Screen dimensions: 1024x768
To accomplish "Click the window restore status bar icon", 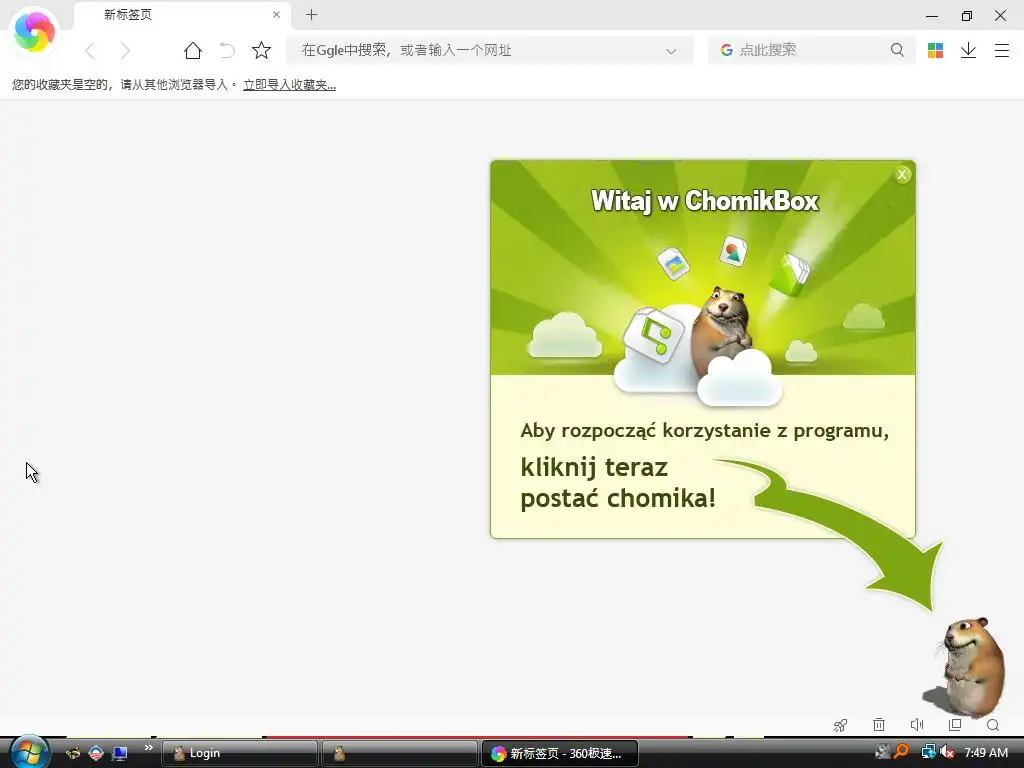I will point(955,724).
